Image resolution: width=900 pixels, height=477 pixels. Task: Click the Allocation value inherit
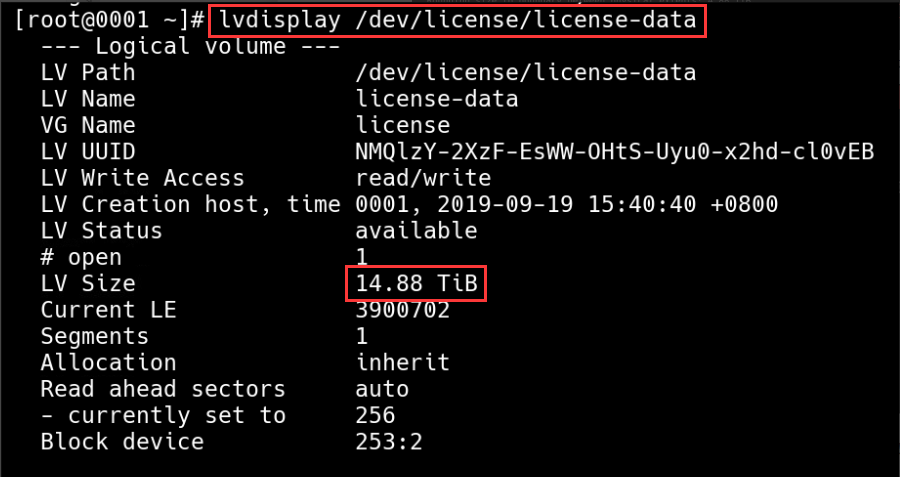403,362
